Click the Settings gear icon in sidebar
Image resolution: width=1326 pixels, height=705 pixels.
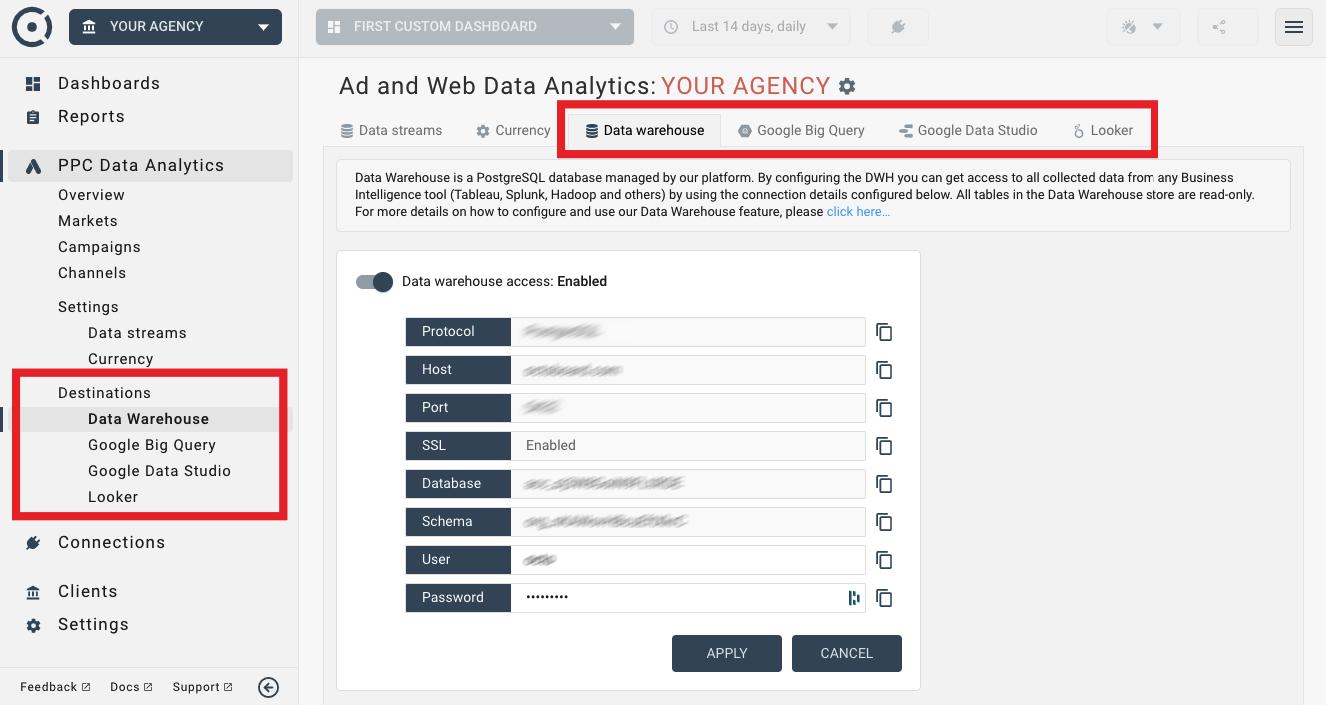point(33,626)
